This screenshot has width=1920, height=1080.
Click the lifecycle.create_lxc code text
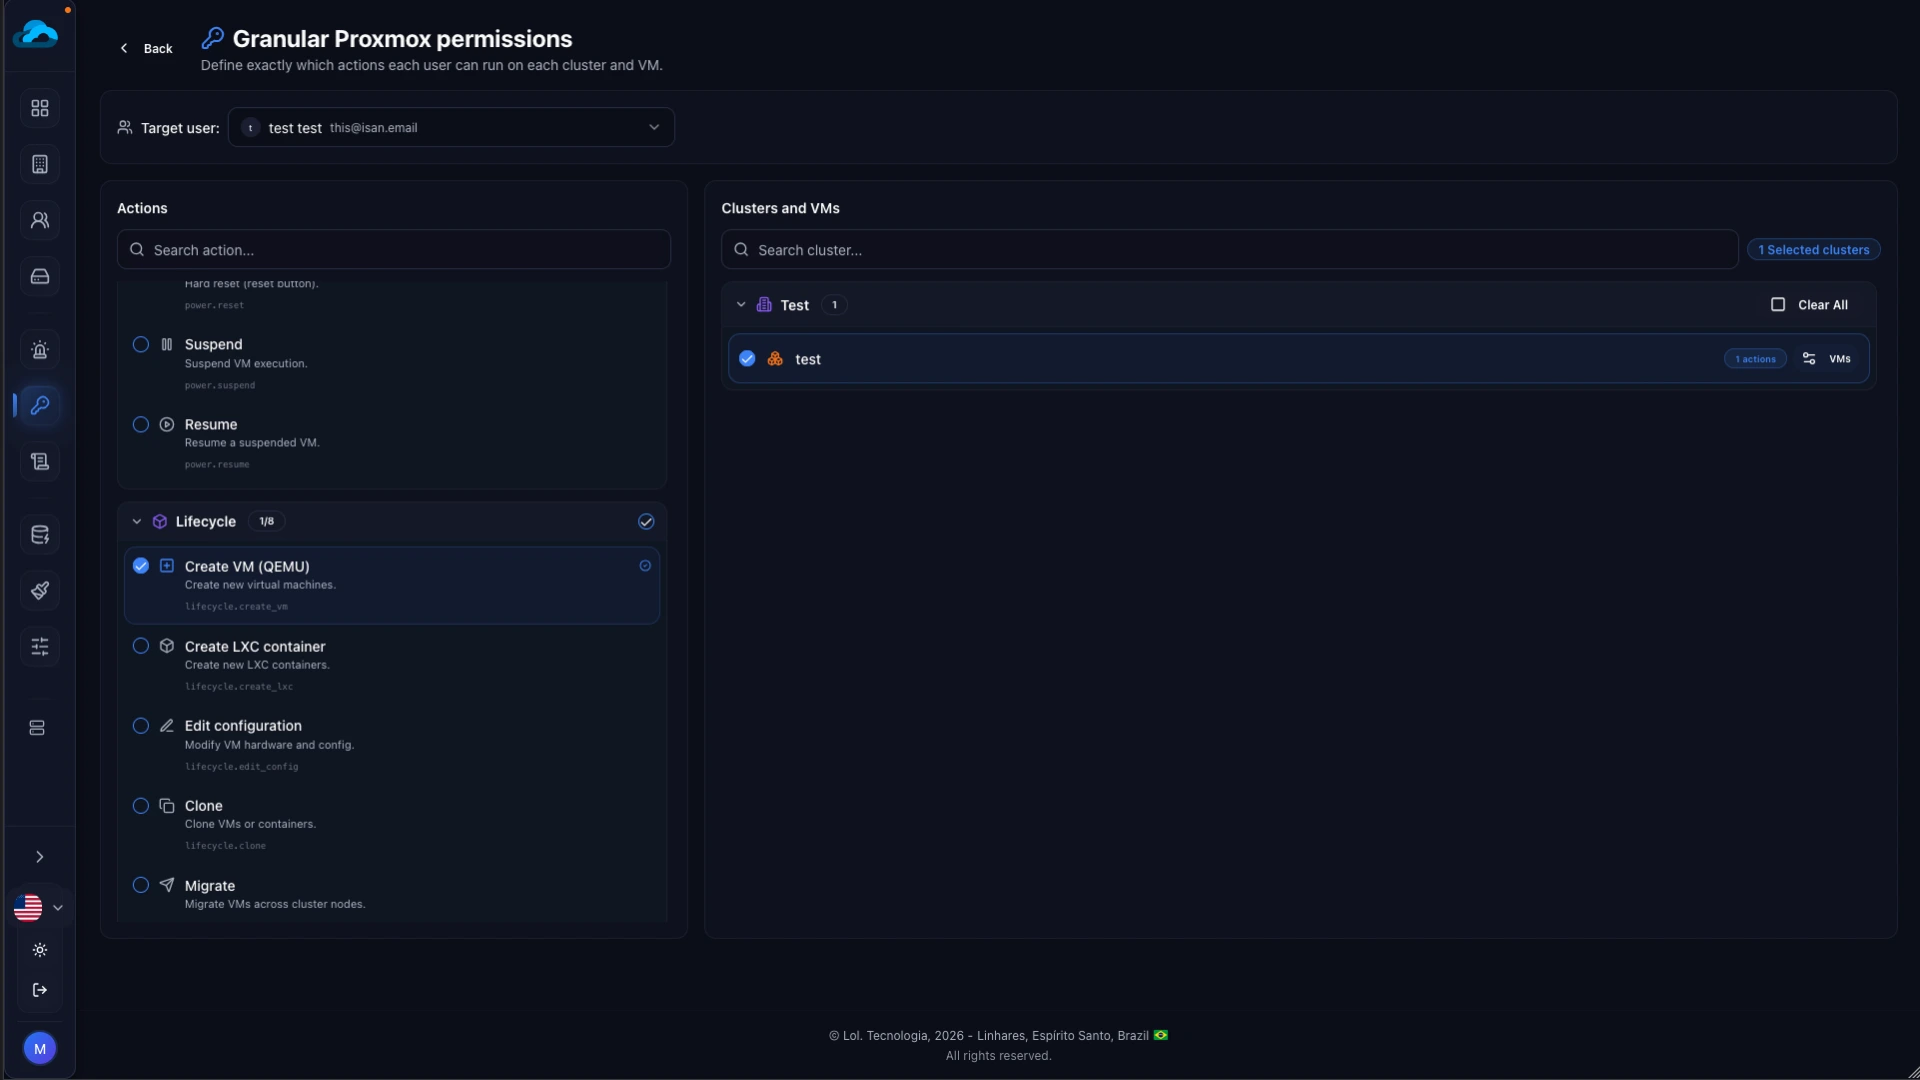tap(239, 687)
